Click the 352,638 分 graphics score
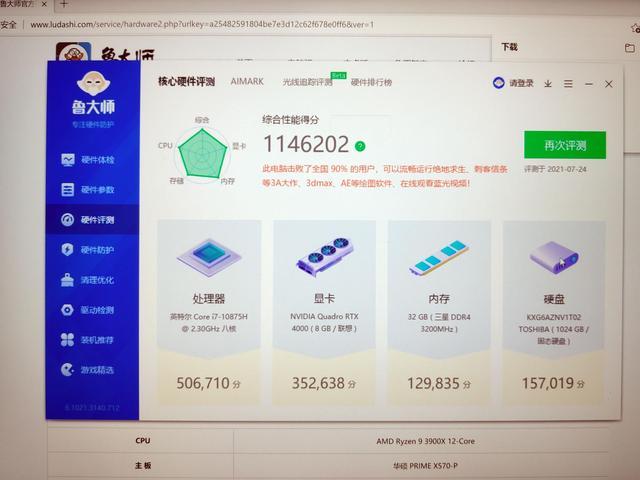640x480 pixels. [x=324, y=384]
